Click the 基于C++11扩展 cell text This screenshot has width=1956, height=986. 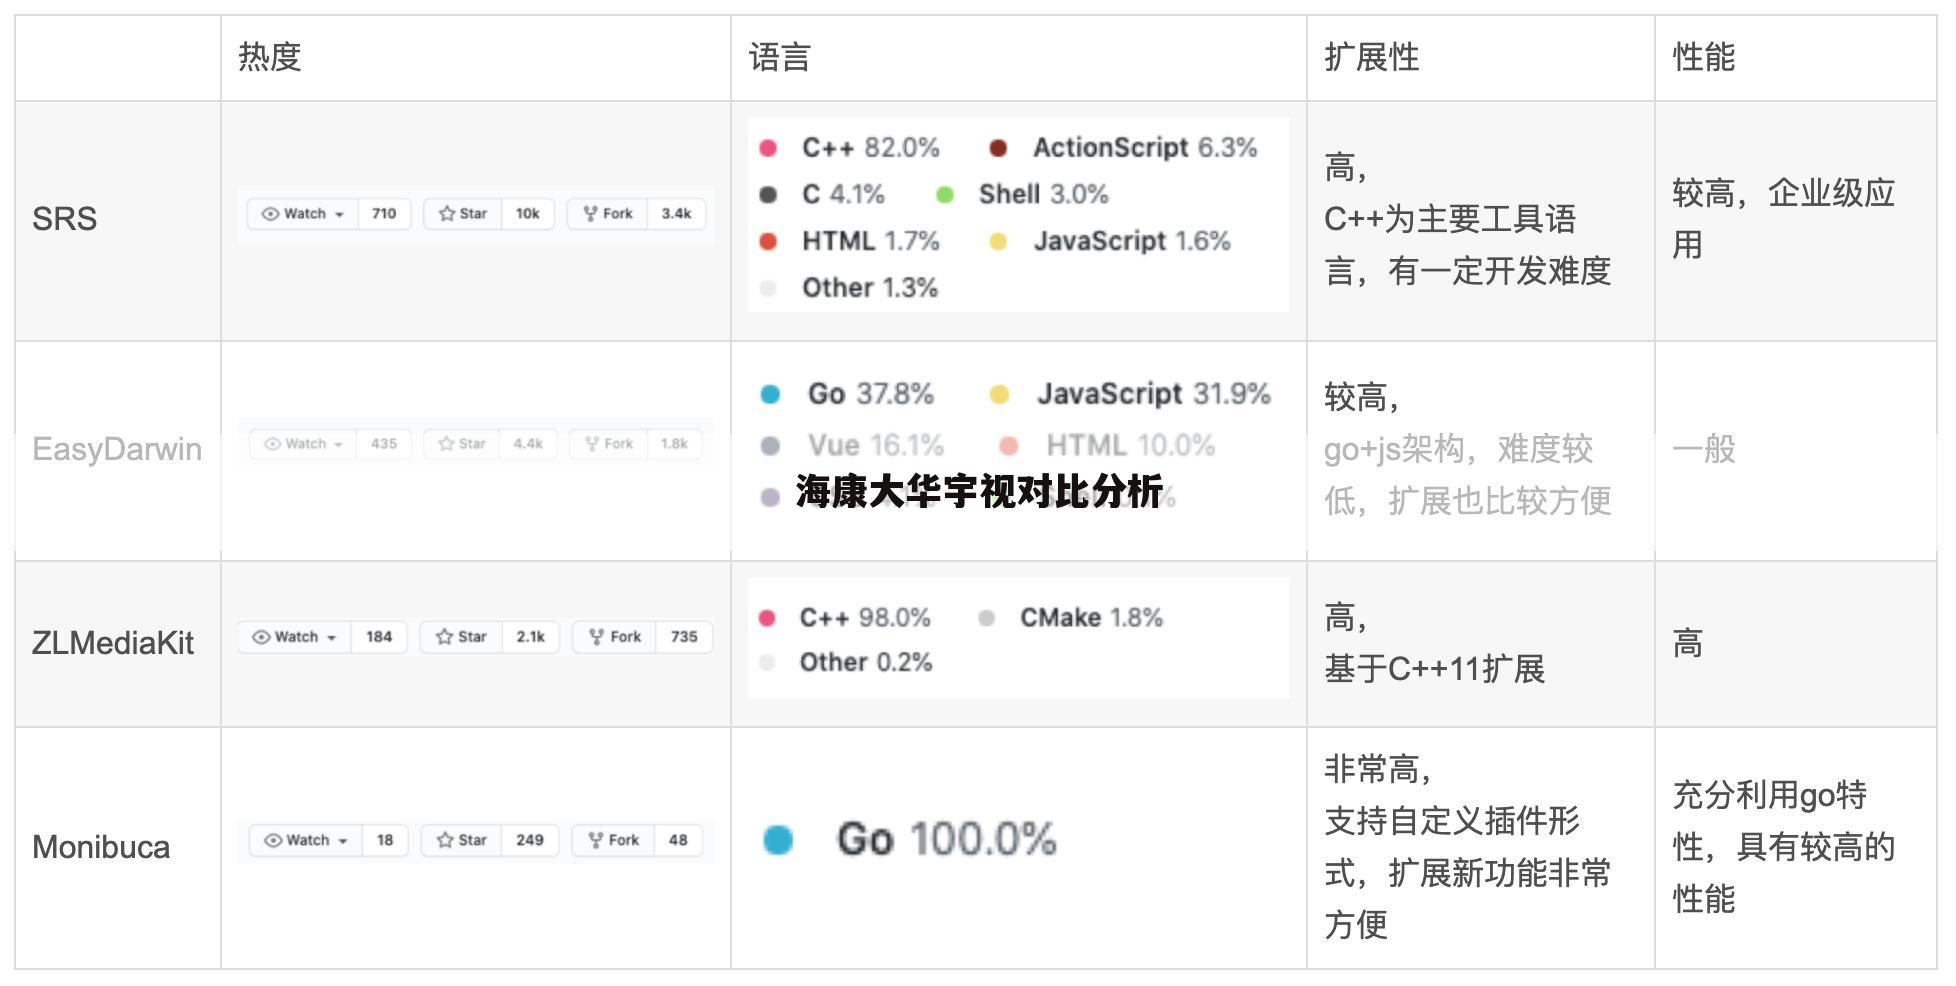(1435, 668)
